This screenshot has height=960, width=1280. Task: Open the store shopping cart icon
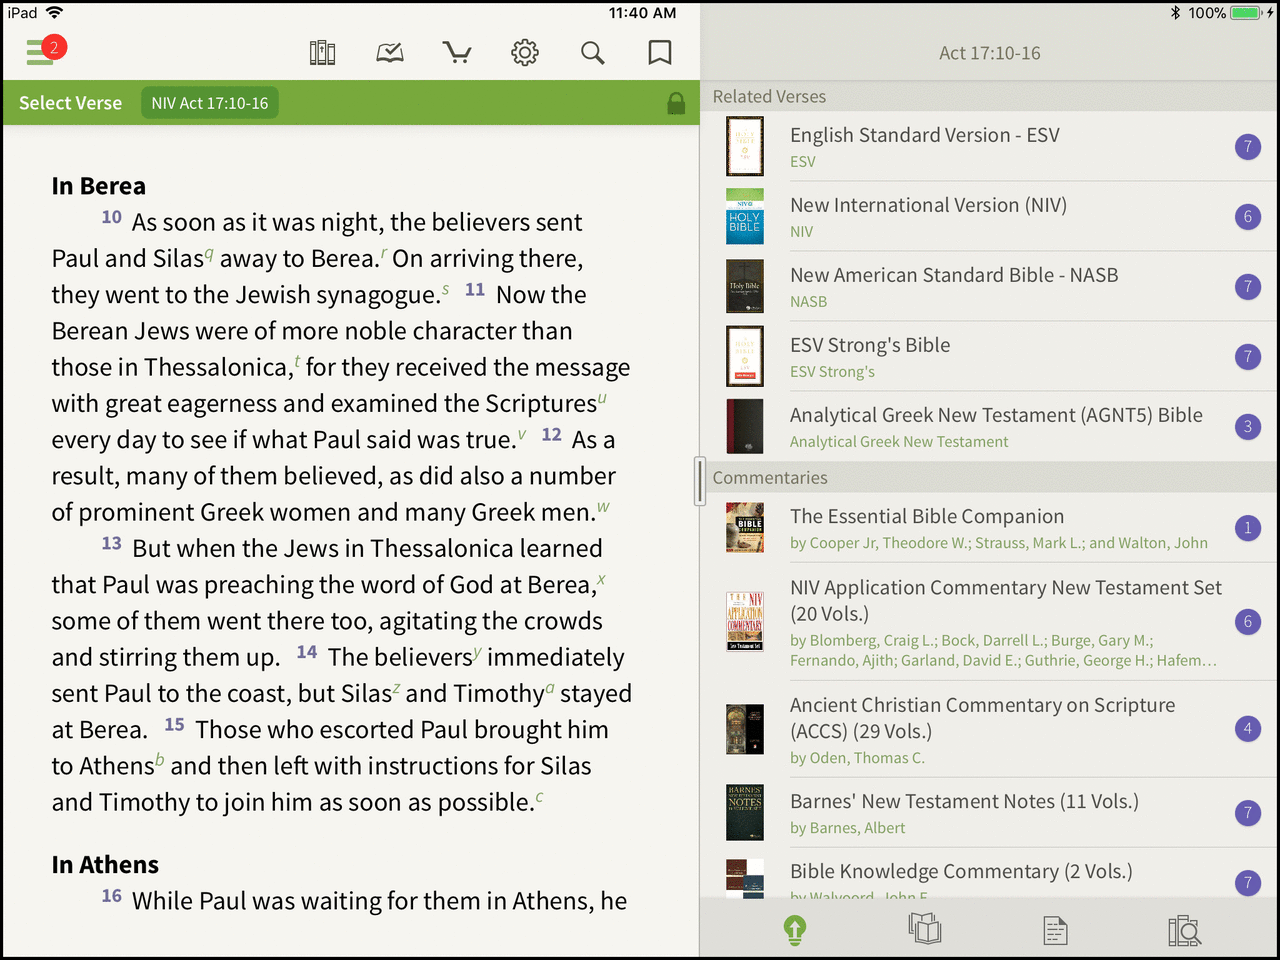[457, 53]
